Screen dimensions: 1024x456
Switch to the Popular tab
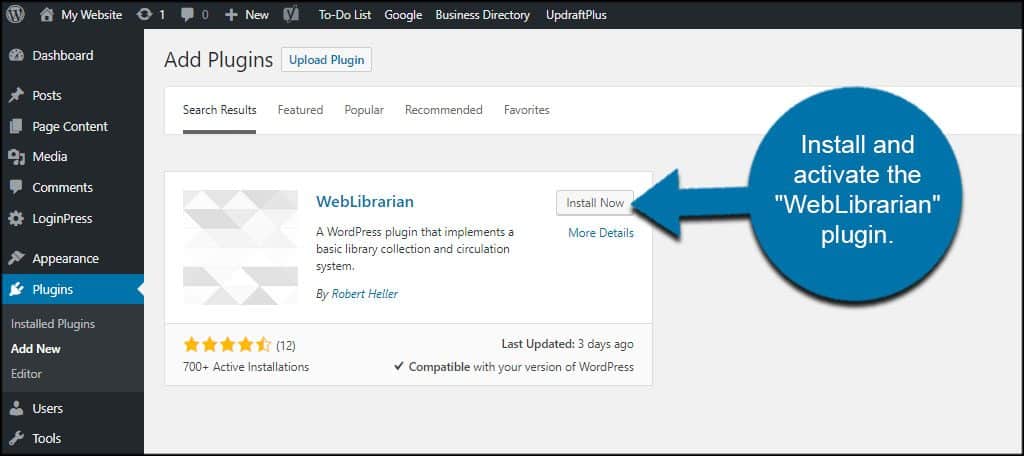(364, 110)
